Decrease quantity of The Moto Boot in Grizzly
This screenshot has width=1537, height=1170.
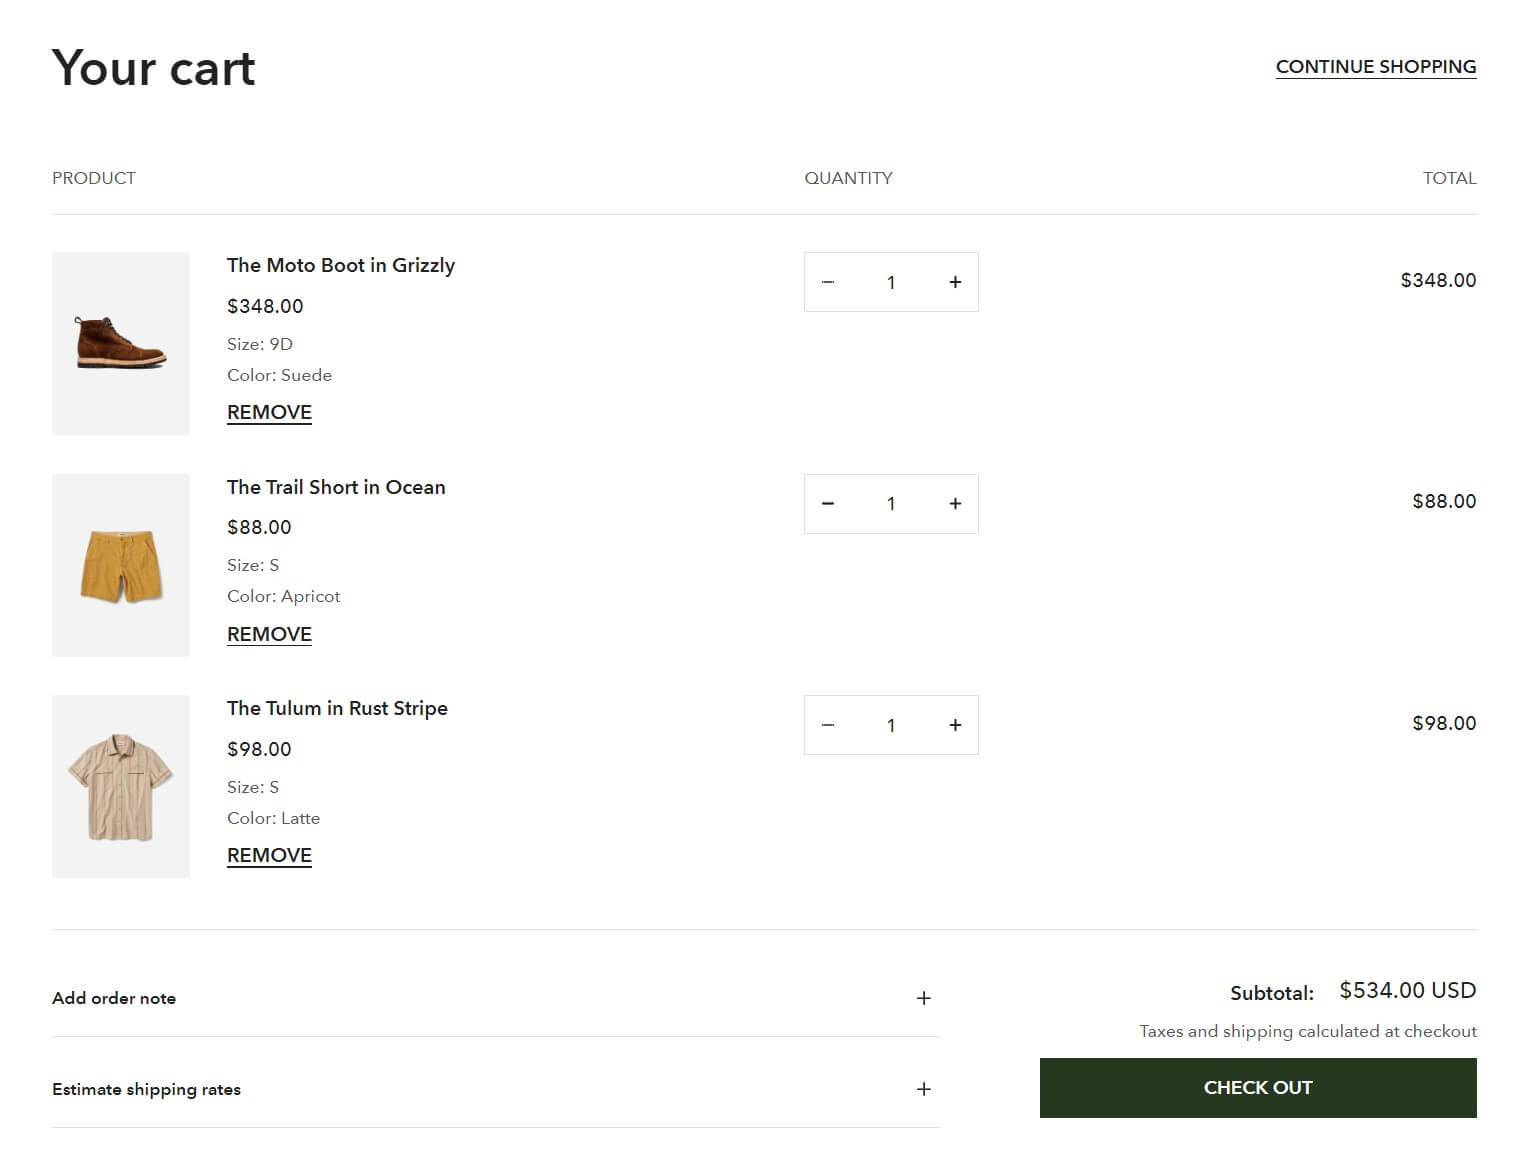tap(827, 282)
